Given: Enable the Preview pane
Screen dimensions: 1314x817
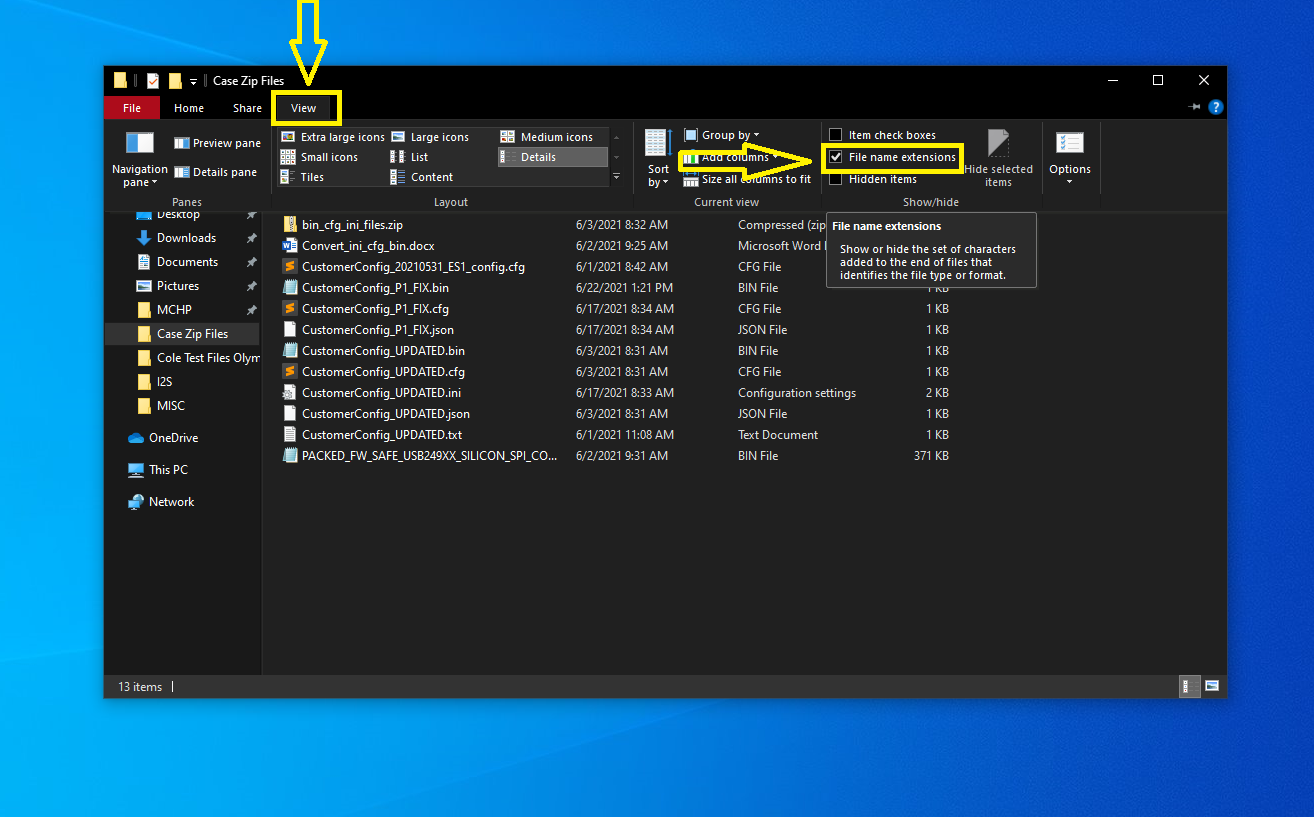Looking at the screenshot, I should pos(216,142).
